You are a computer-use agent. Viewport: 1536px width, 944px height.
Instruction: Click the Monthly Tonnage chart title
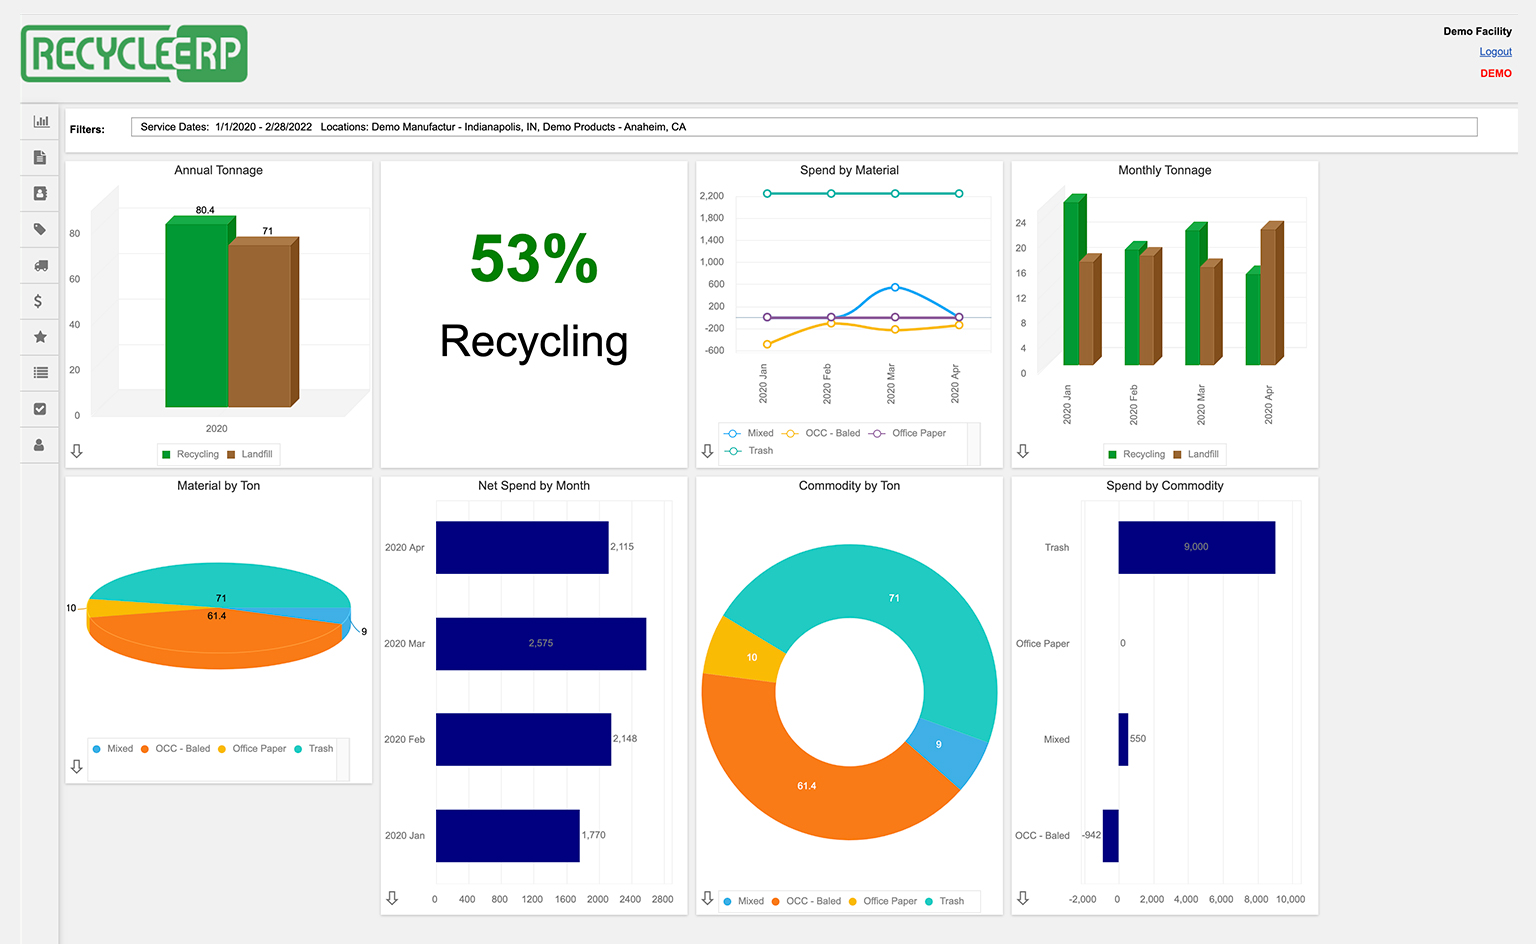[x=1165, y=171]
